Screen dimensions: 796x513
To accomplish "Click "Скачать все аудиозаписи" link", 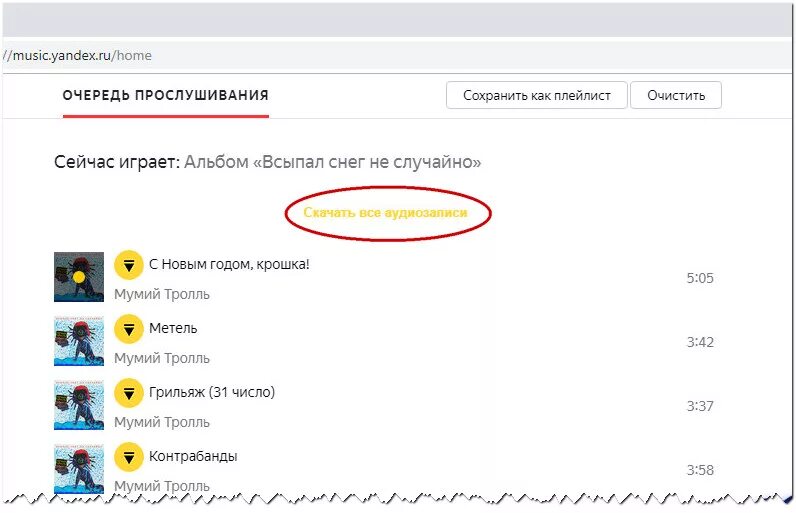I will (385, 213).
